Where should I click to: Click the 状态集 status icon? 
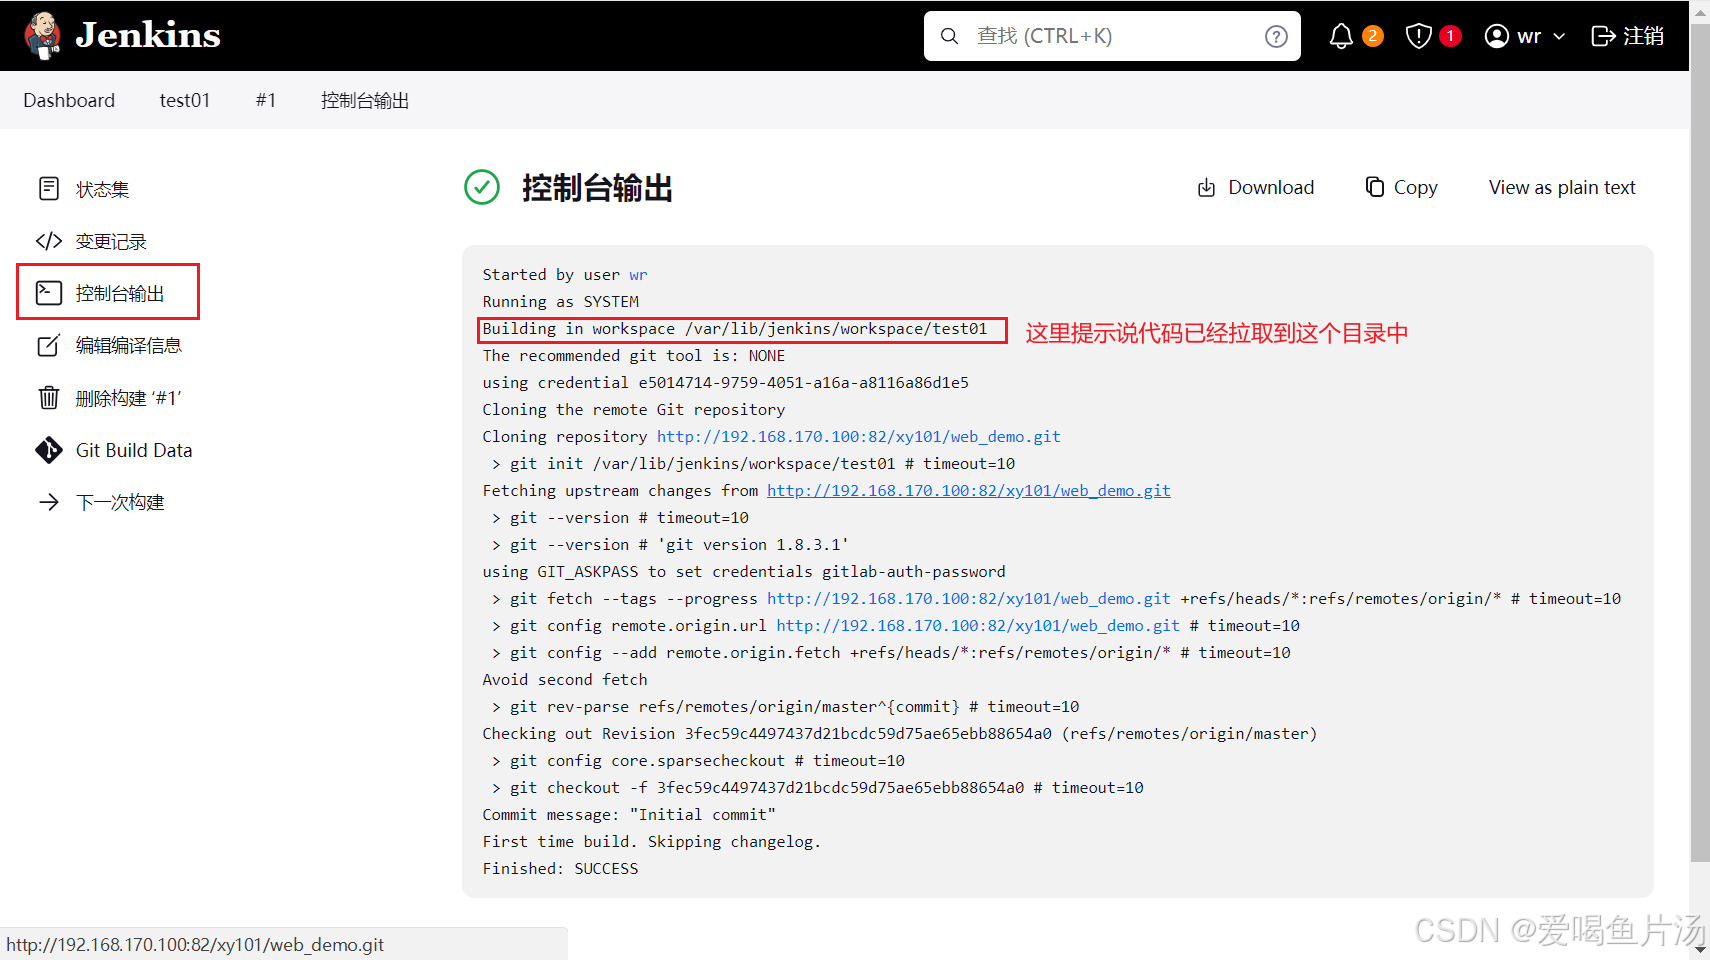(49, 189)
